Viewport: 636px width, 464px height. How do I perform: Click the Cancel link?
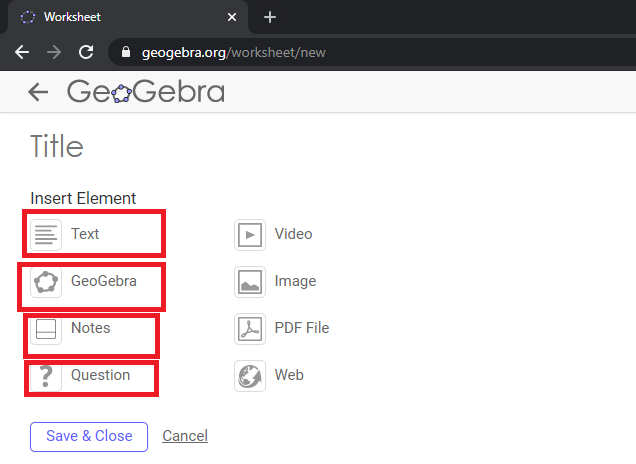coord(185,436)
